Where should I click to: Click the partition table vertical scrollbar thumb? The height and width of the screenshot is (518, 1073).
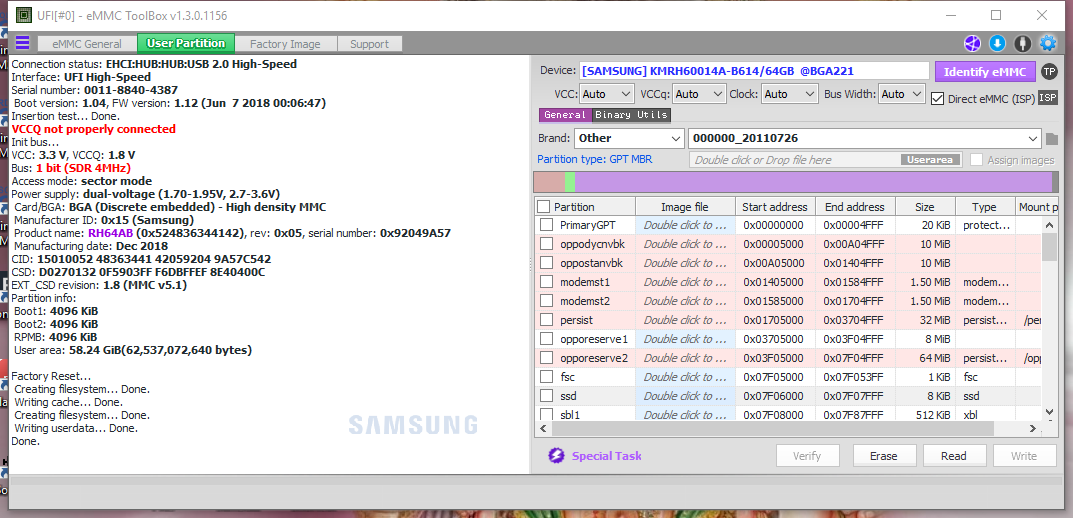[1048, 246]
